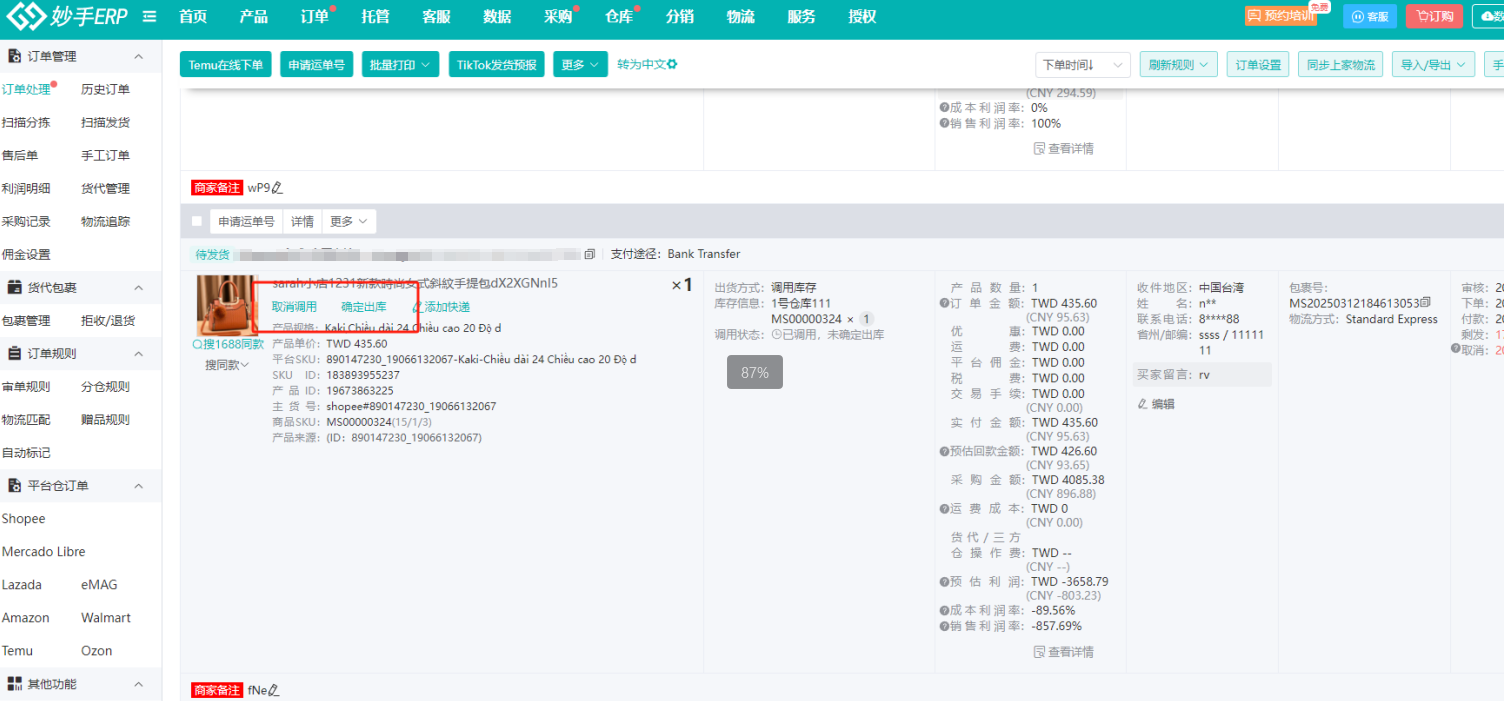
Task: Open the 下单时间 sort dropdown
Action: [1082, 65]
